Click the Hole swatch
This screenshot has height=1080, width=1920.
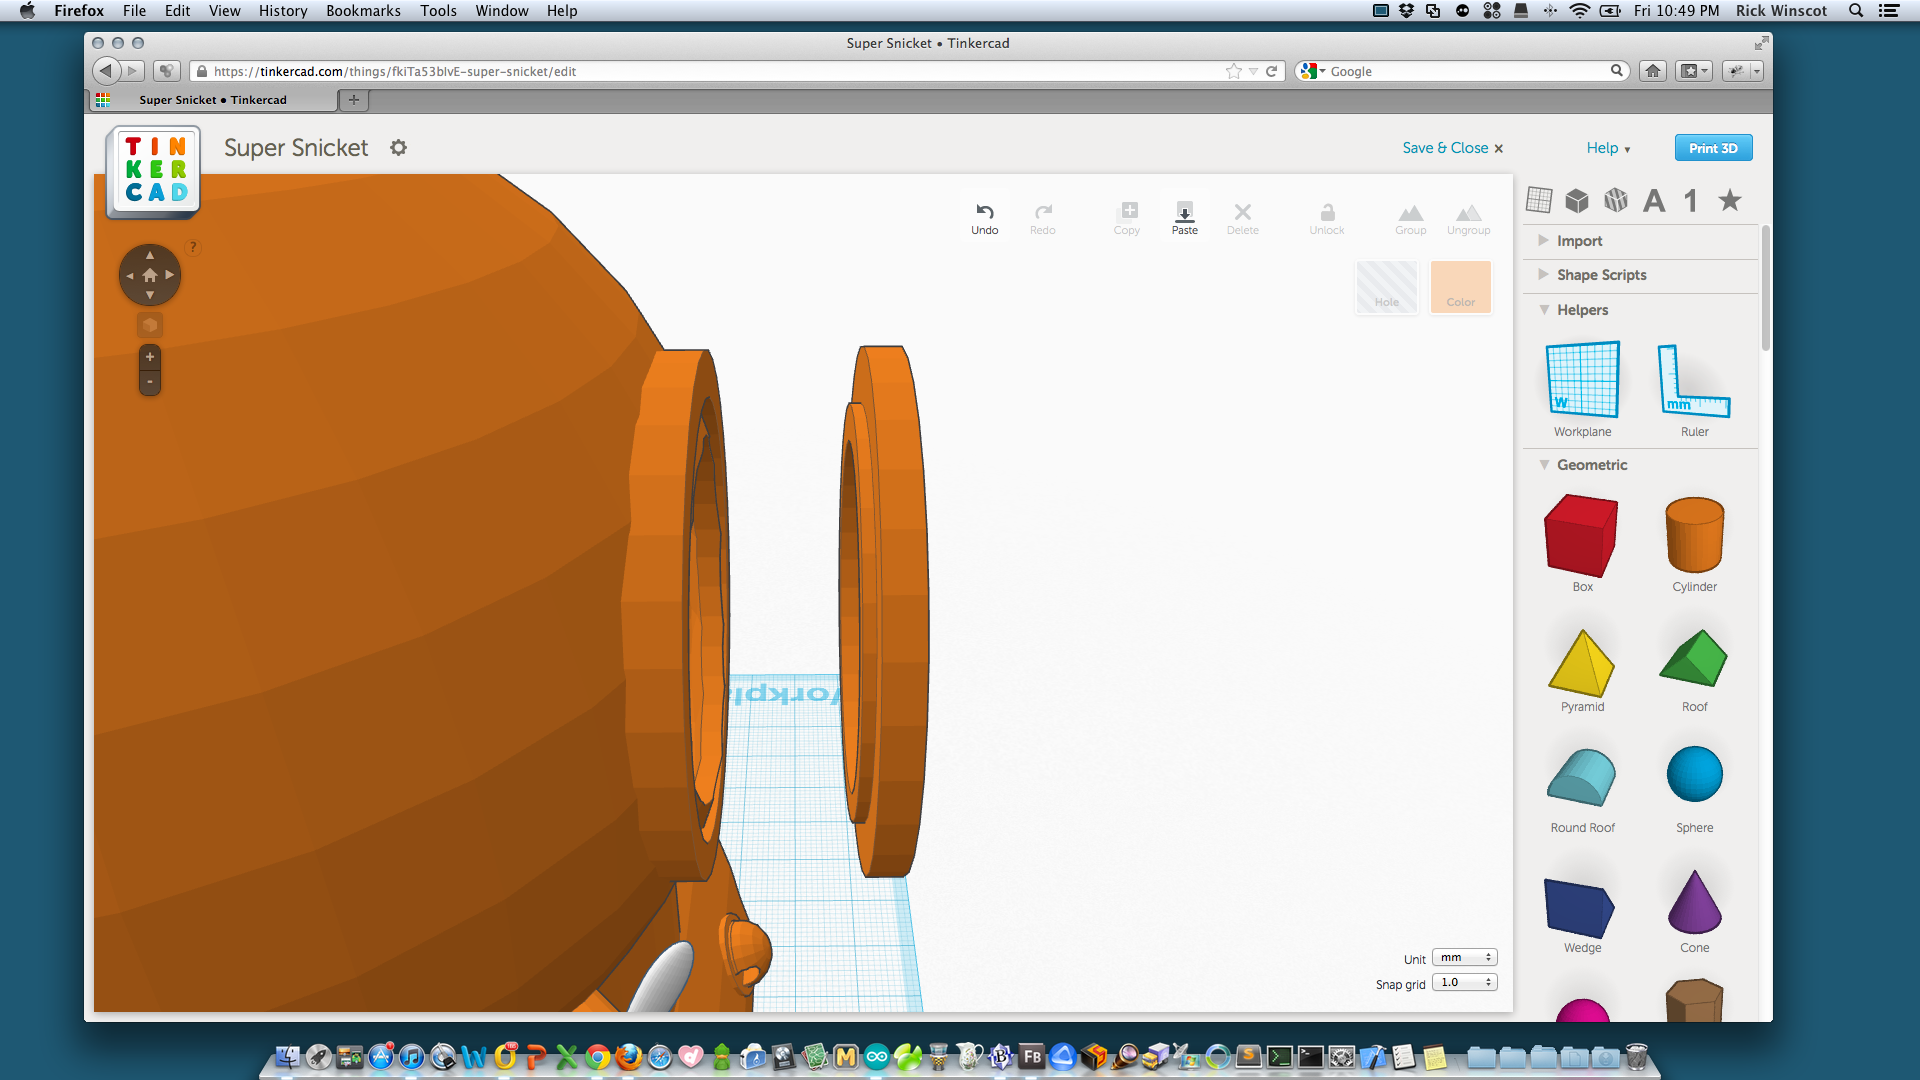[x=1387, y=288]
